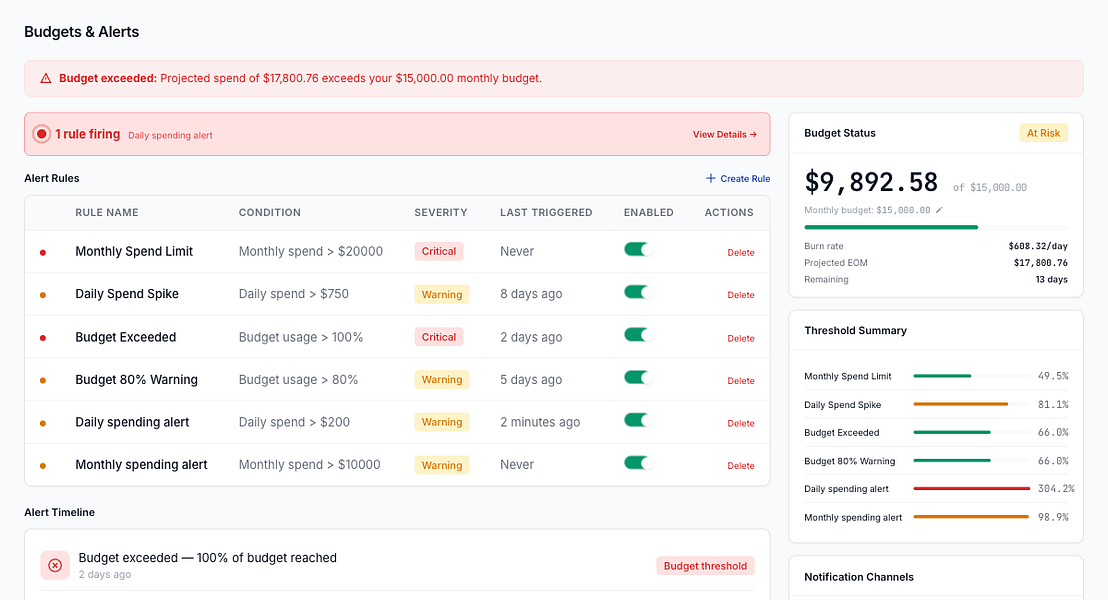Click the plus icon beside Create Rule
Screen dimensions: 1108x600
[711, 178]
